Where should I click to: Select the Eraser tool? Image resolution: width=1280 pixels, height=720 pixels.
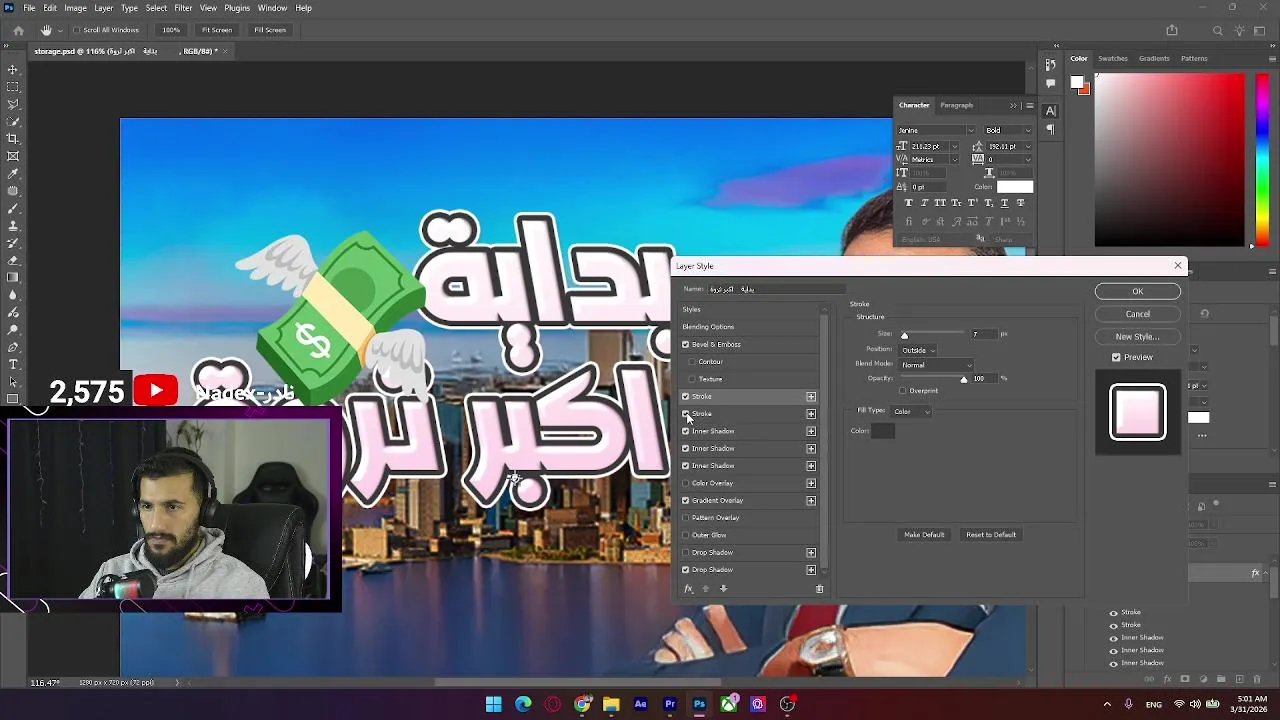(13, 260)
